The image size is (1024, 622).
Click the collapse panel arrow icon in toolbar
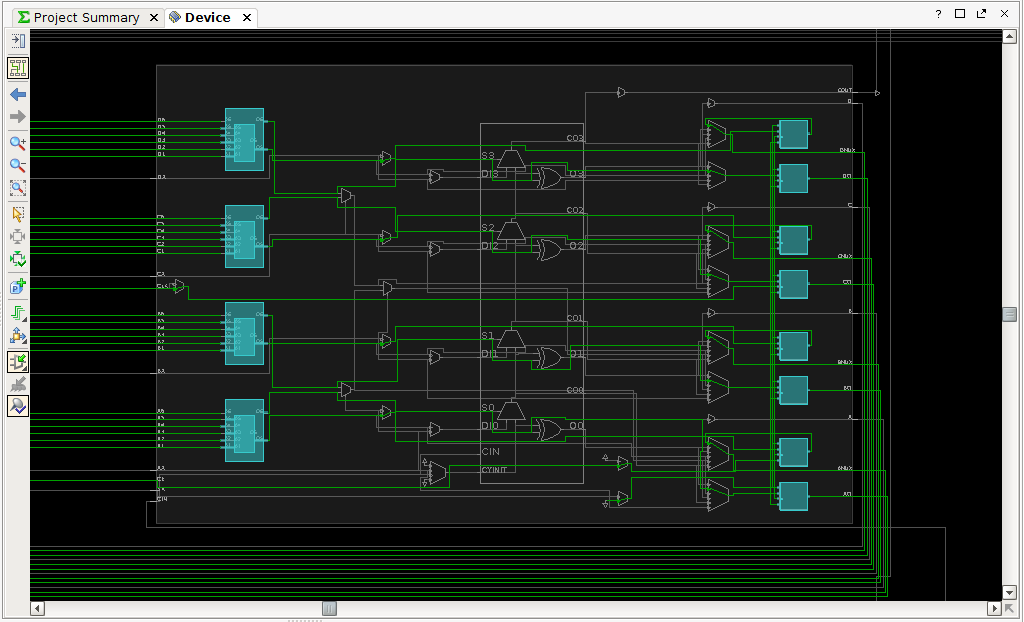[18, 41]
